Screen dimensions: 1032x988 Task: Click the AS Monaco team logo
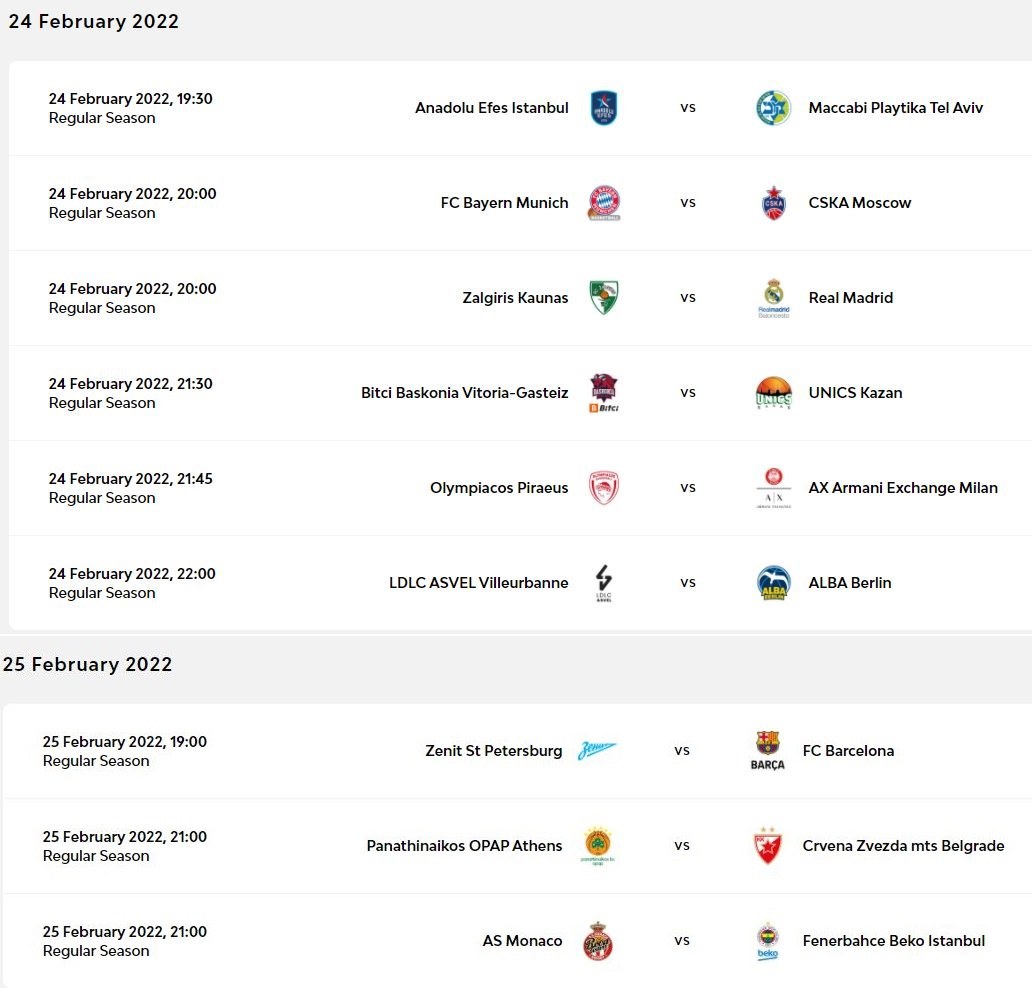598,941
